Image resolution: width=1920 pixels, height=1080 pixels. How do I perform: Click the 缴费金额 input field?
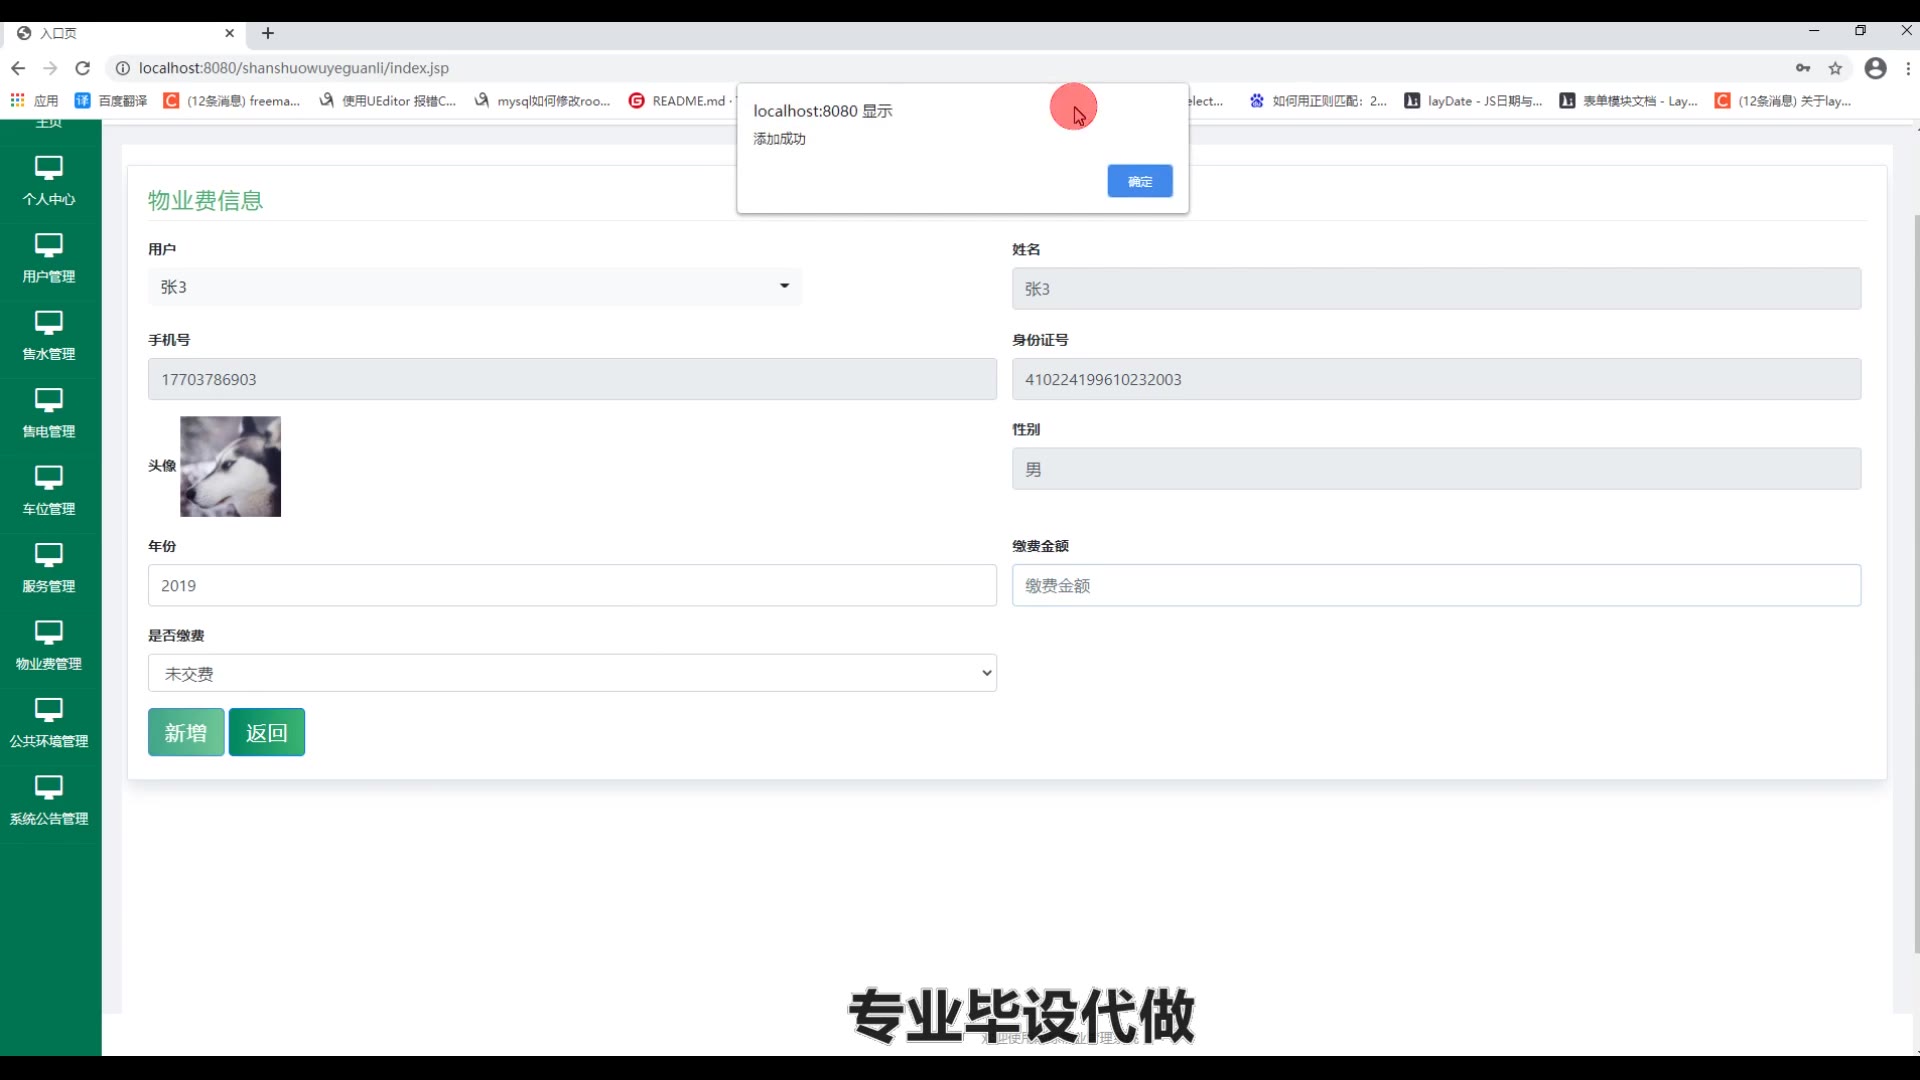[1436, 586]
